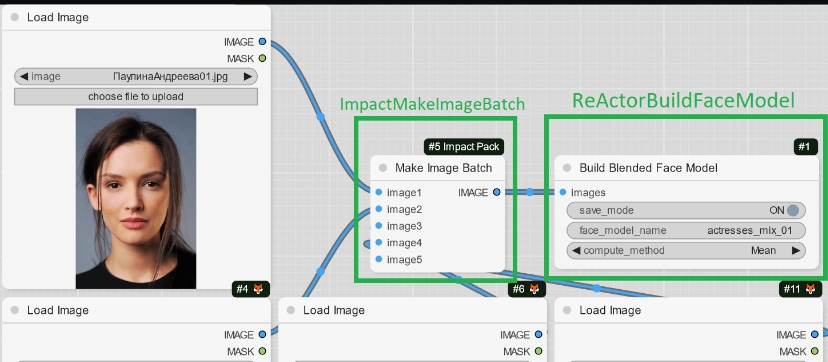Collapse the Make Image Batch node dot
Screen dimensions: 828x362
383,168
